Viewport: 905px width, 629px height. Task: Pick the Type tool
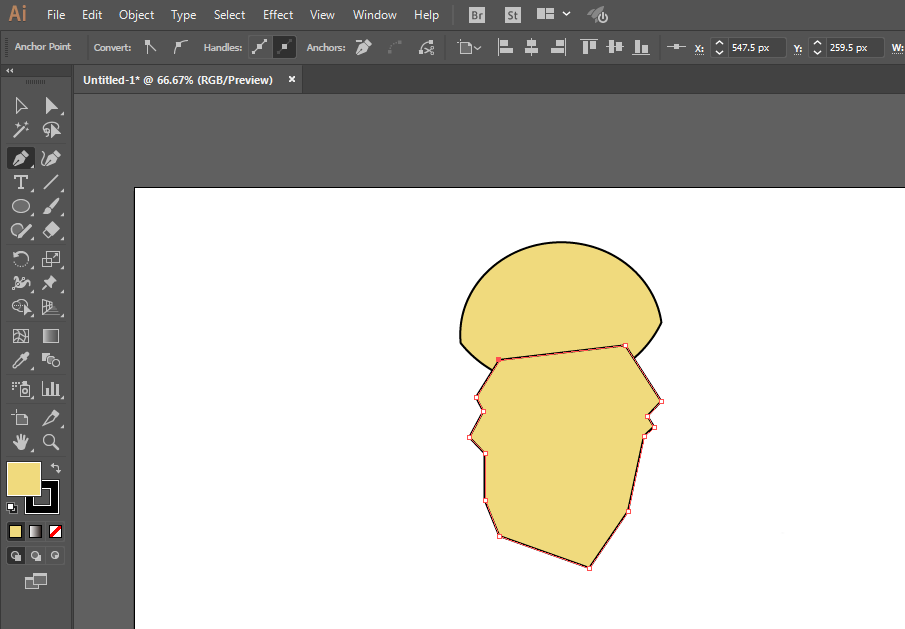pyautogui.click(x=20, y=182)
